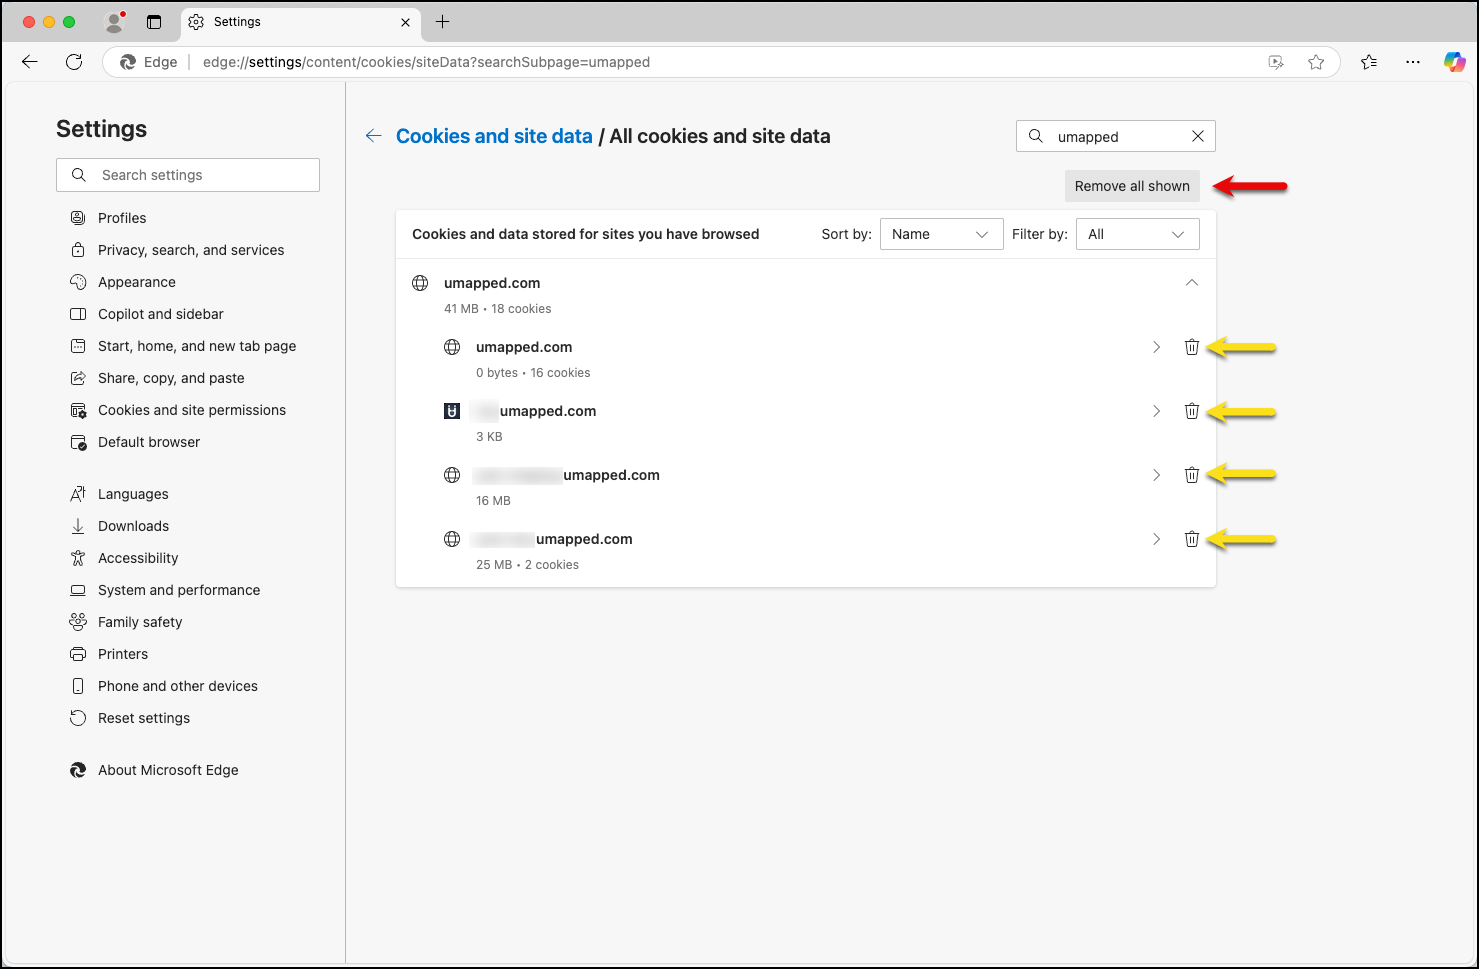
Task: Click the Edge logo in the address bar
Action: [x=128, y=62]
